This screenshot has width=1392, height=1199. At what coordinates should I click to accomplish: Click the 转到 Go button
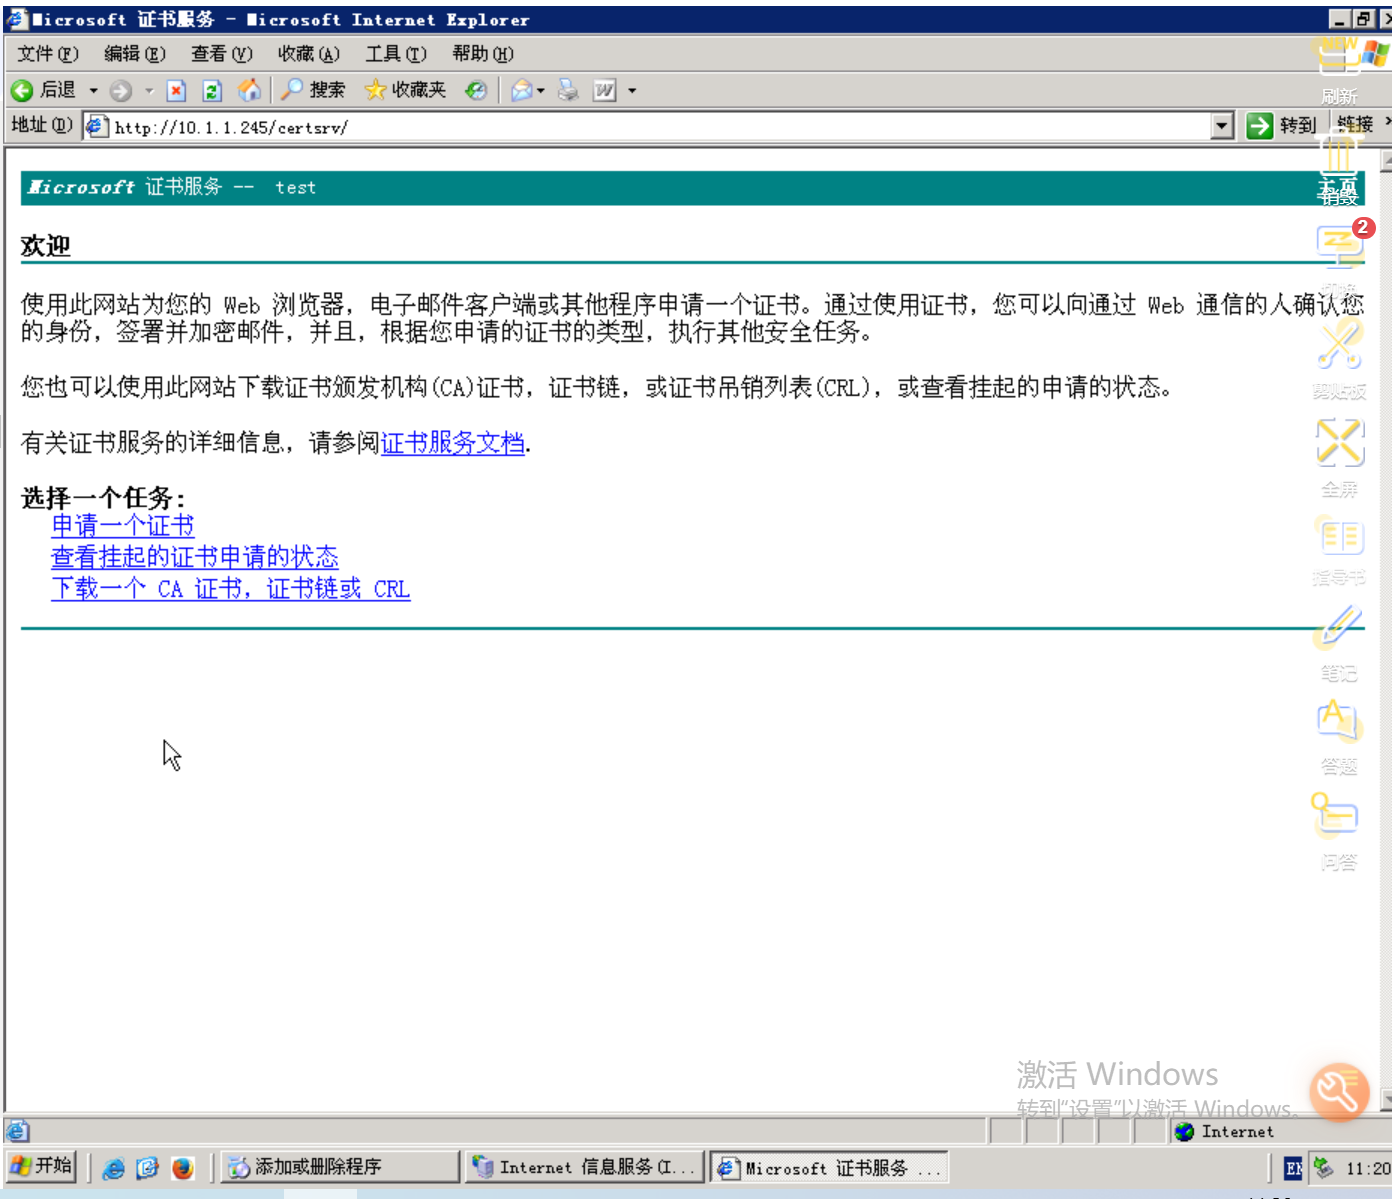1282,126
